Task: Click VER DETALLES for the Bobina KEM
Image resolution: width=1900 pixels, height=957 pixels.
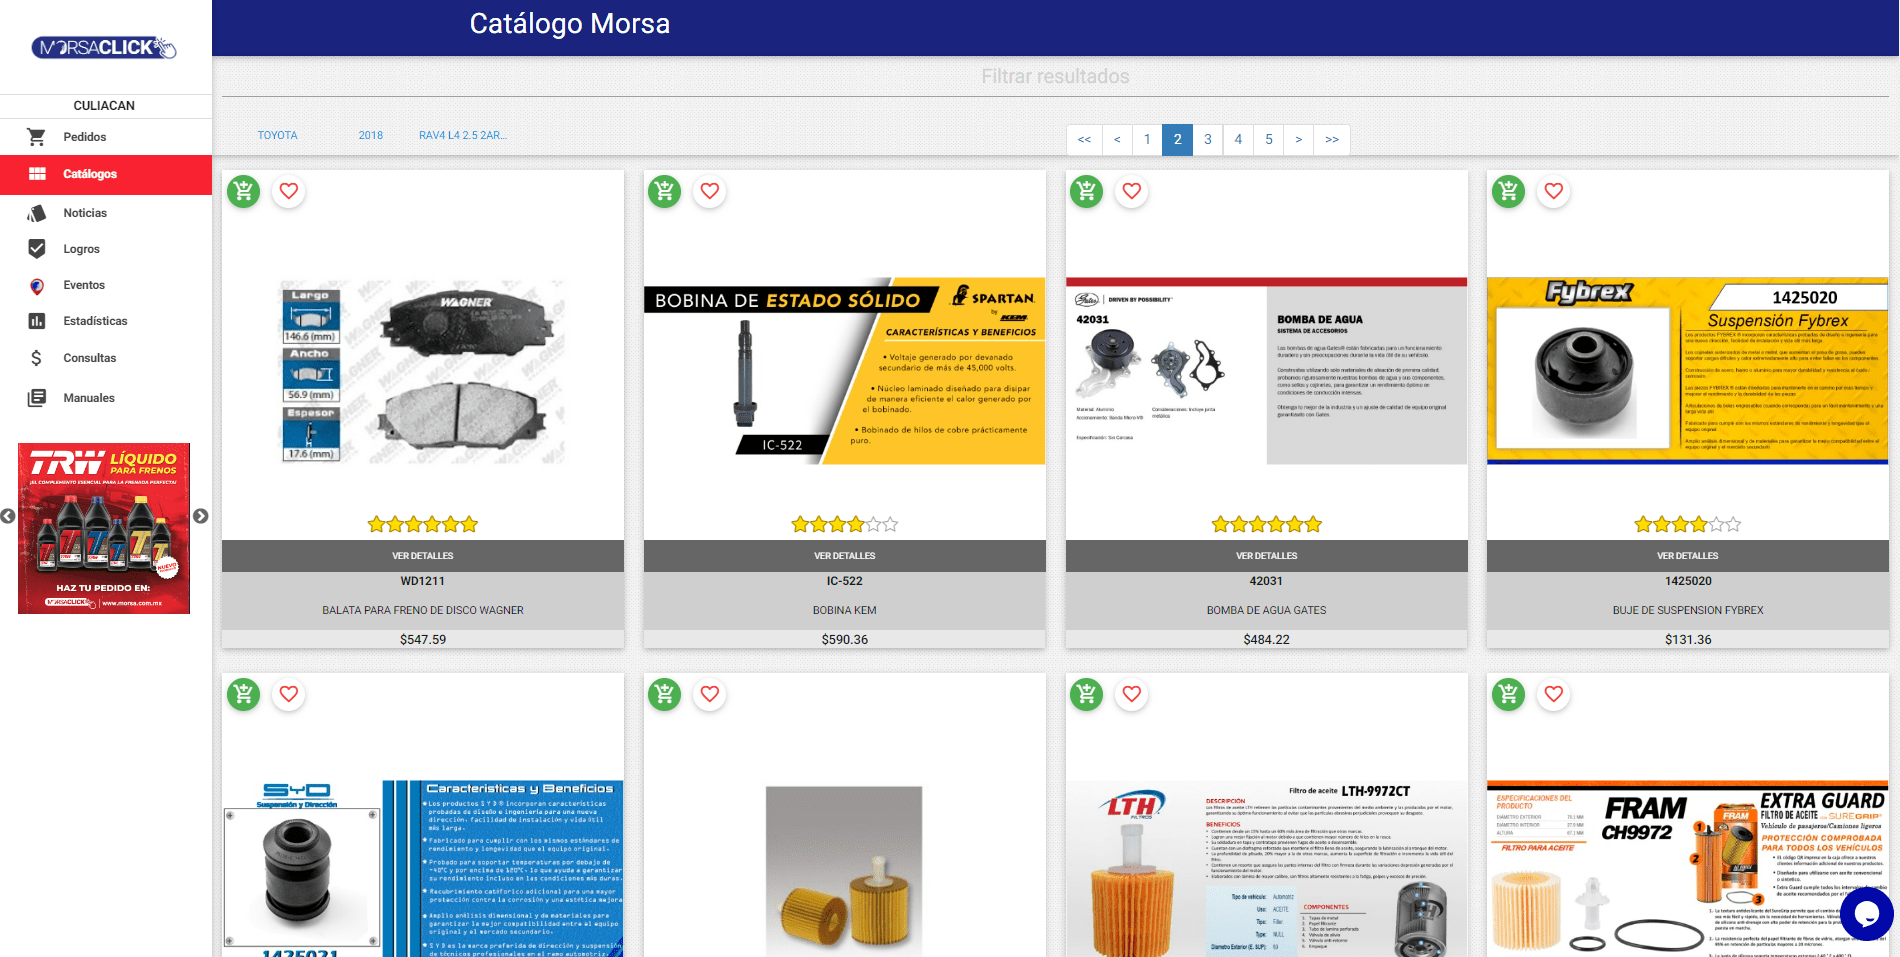Action: [x=845, y=556]
